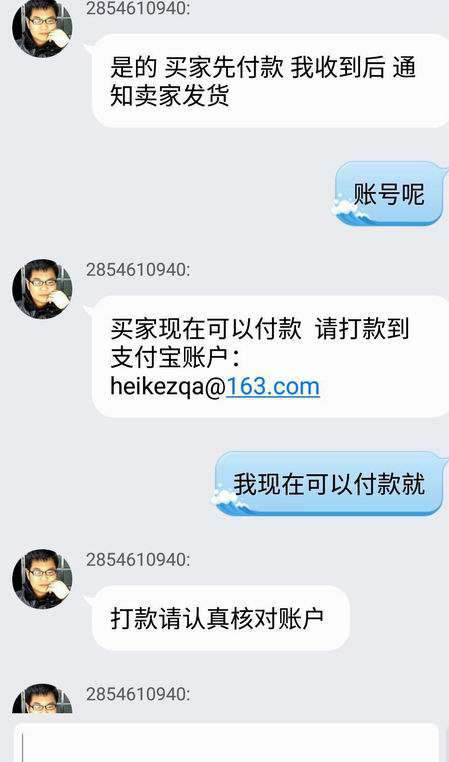Tap the heikezqa@ email address text
449x762 pixels.
[168, 387]
